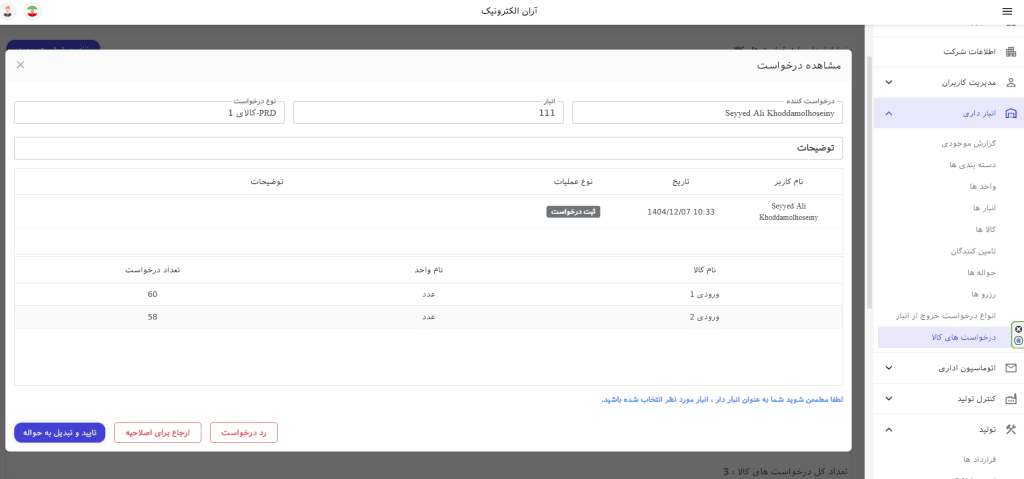Open انبار ها menu item
Viewport: 1024px width, 479px height.
(x=984, y=208)
